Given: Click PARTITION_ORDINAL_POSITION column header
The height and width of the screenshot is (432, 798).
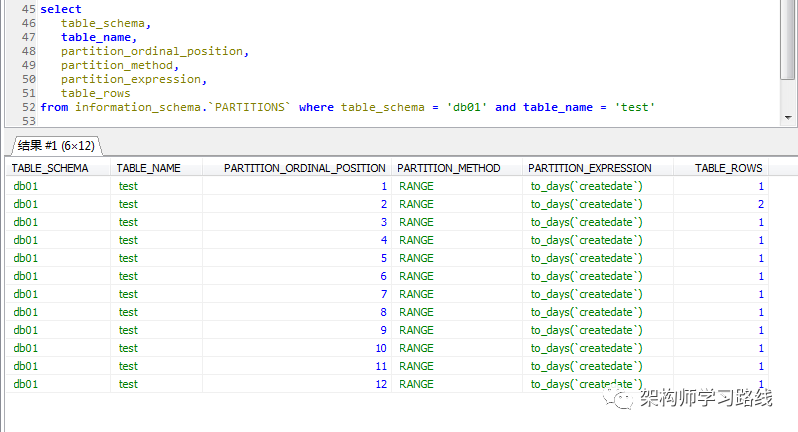Looking at the screenshot, I should coord(297,168).
